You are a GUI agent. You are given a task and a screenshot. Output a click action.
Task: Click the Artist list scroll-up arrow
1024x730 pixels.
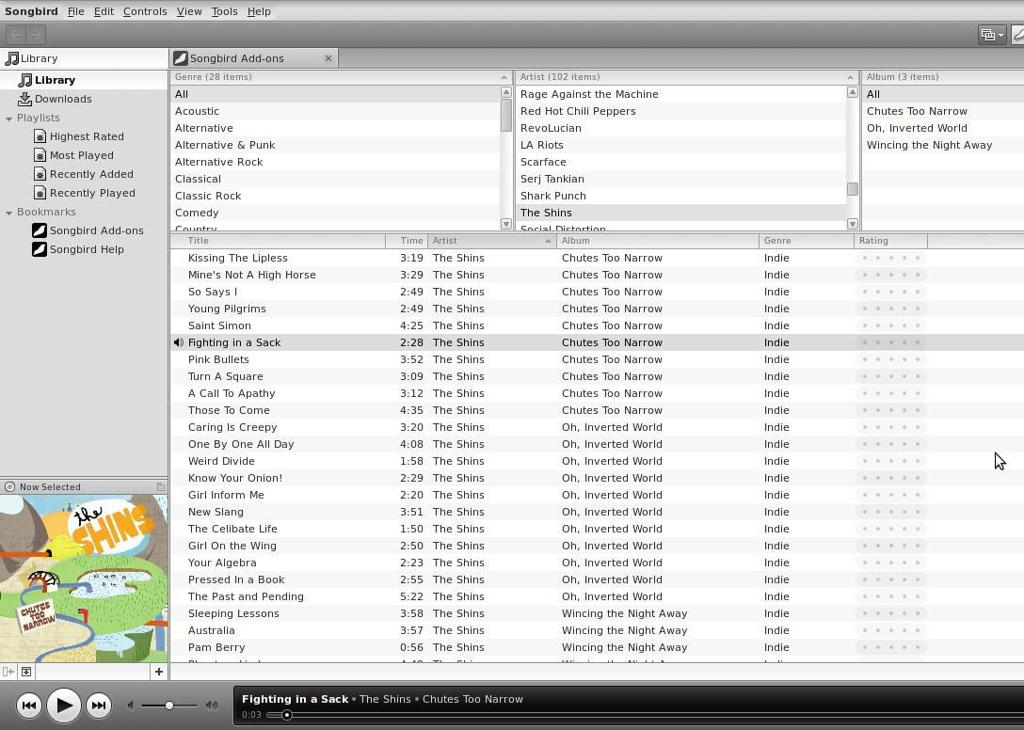click(x=852, y=92)
